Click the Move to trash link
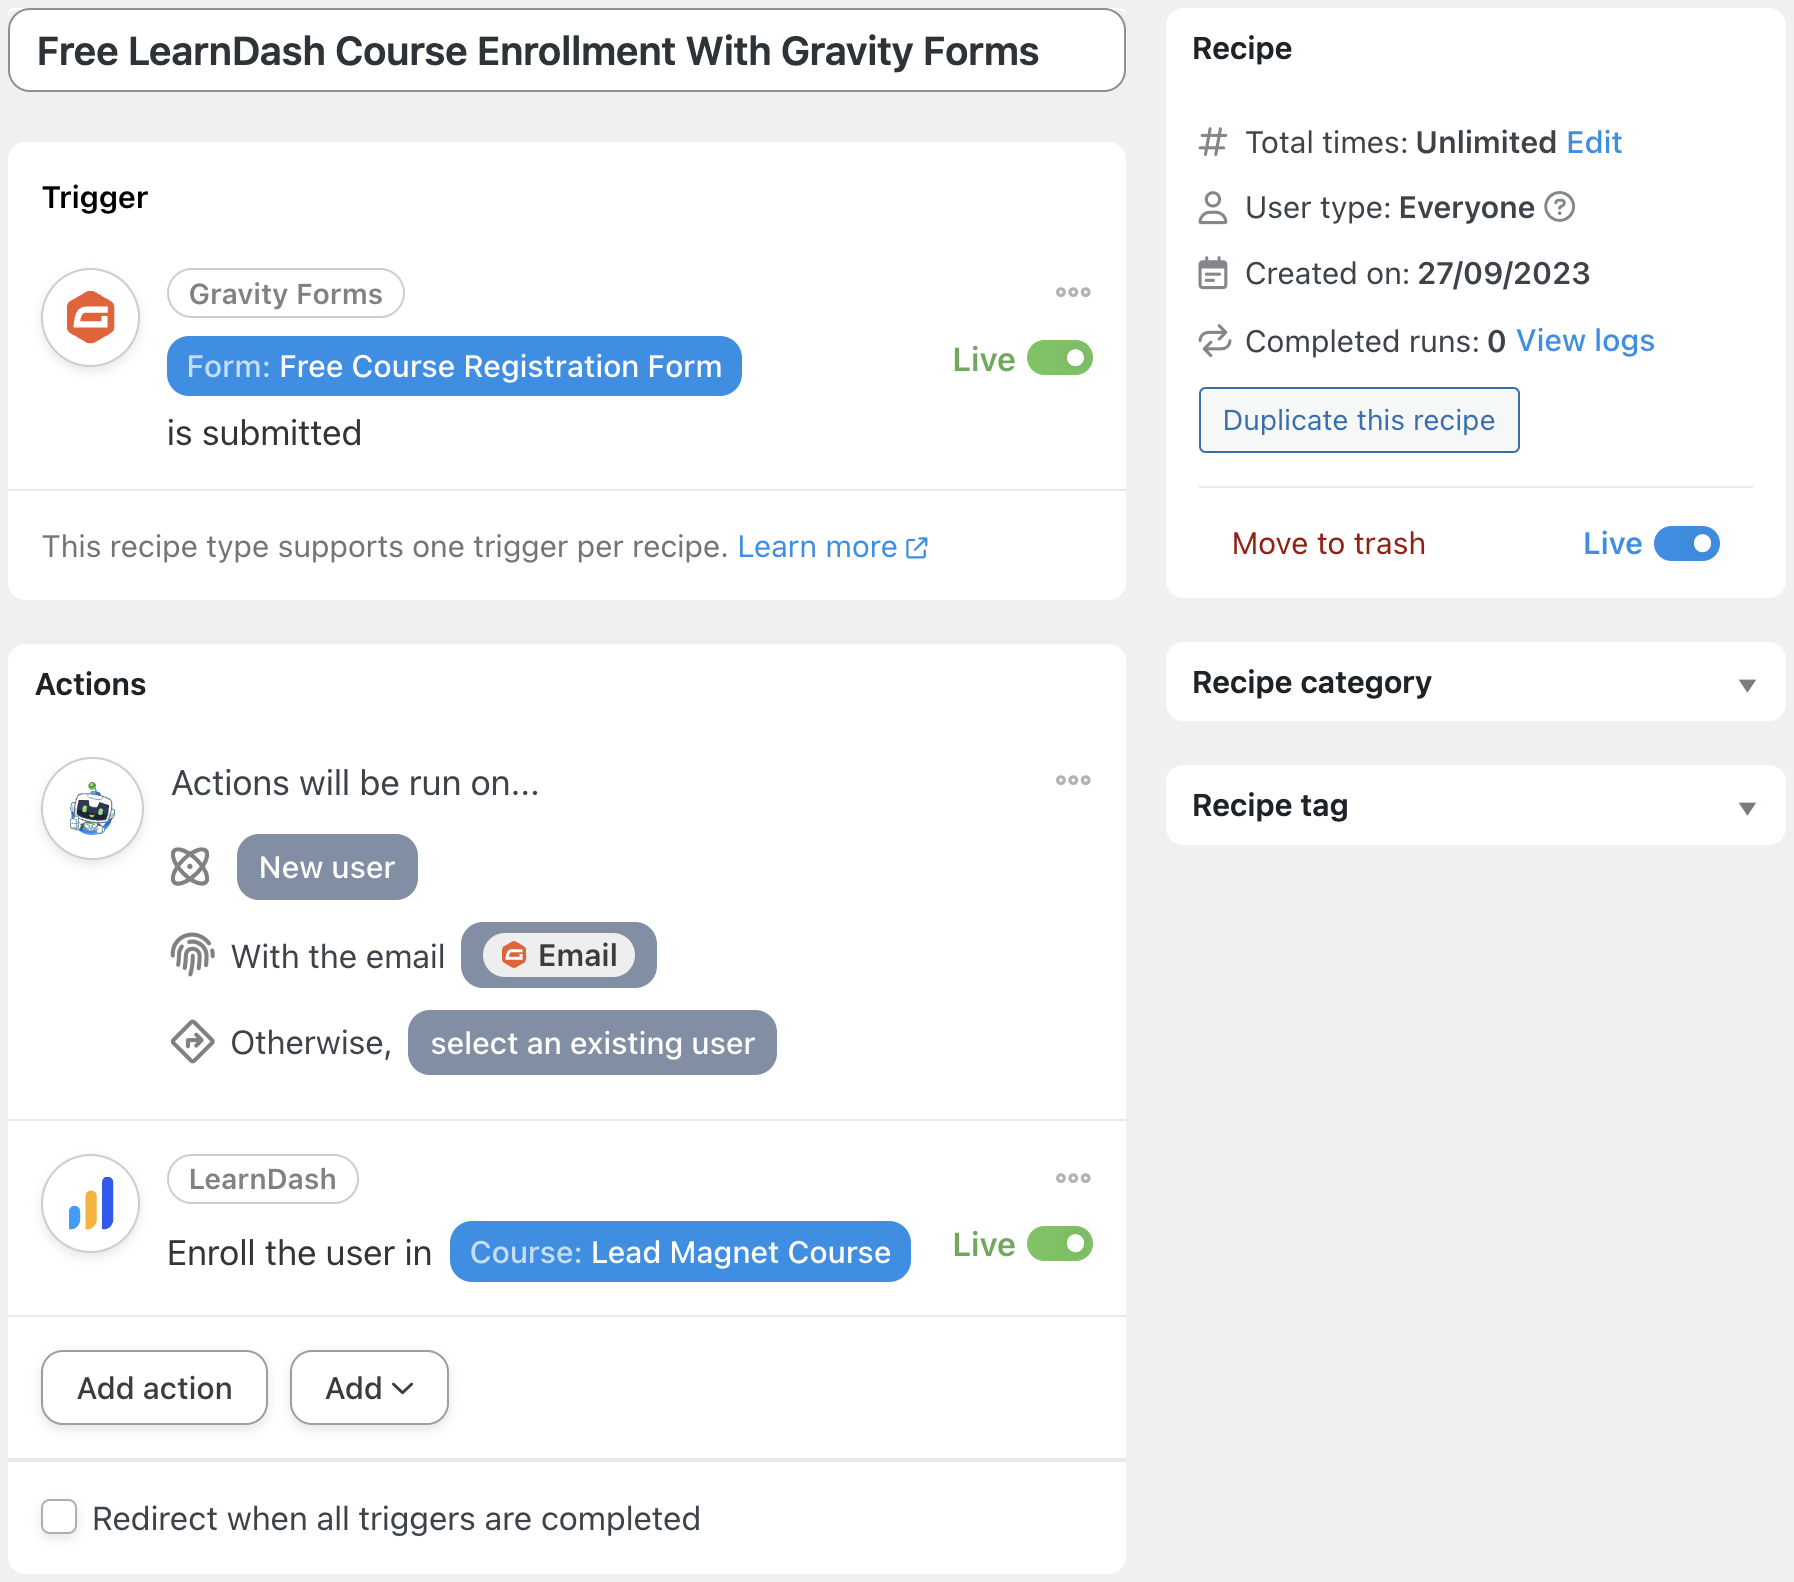The width and height of the screenshot is (1794, 1582). coord(1328,544)
